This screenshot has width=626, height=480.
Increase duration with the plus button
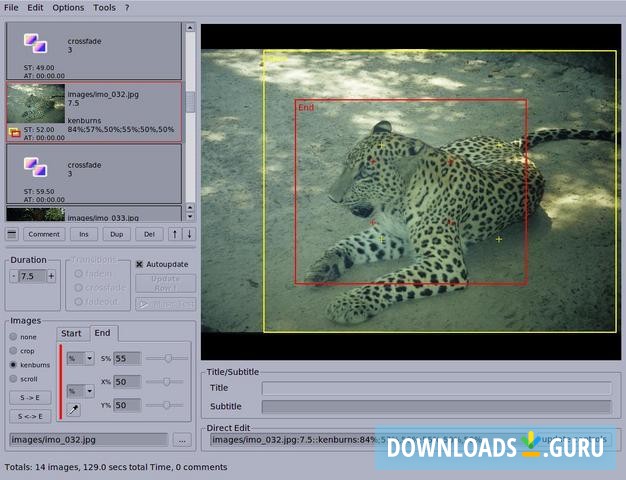pyautogui.click(x=51, y=276)
